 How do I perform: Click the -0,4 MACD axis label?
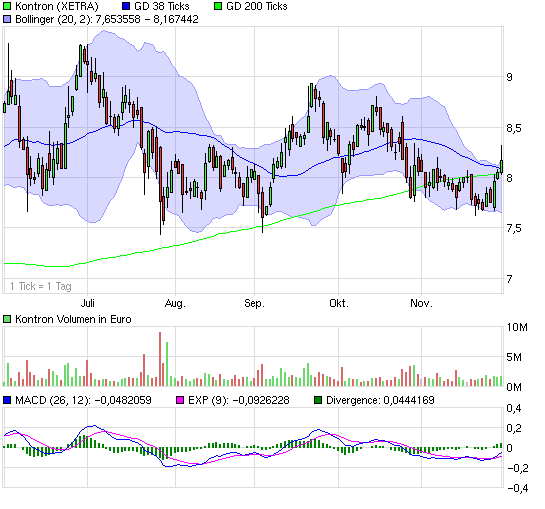point(517,488)
